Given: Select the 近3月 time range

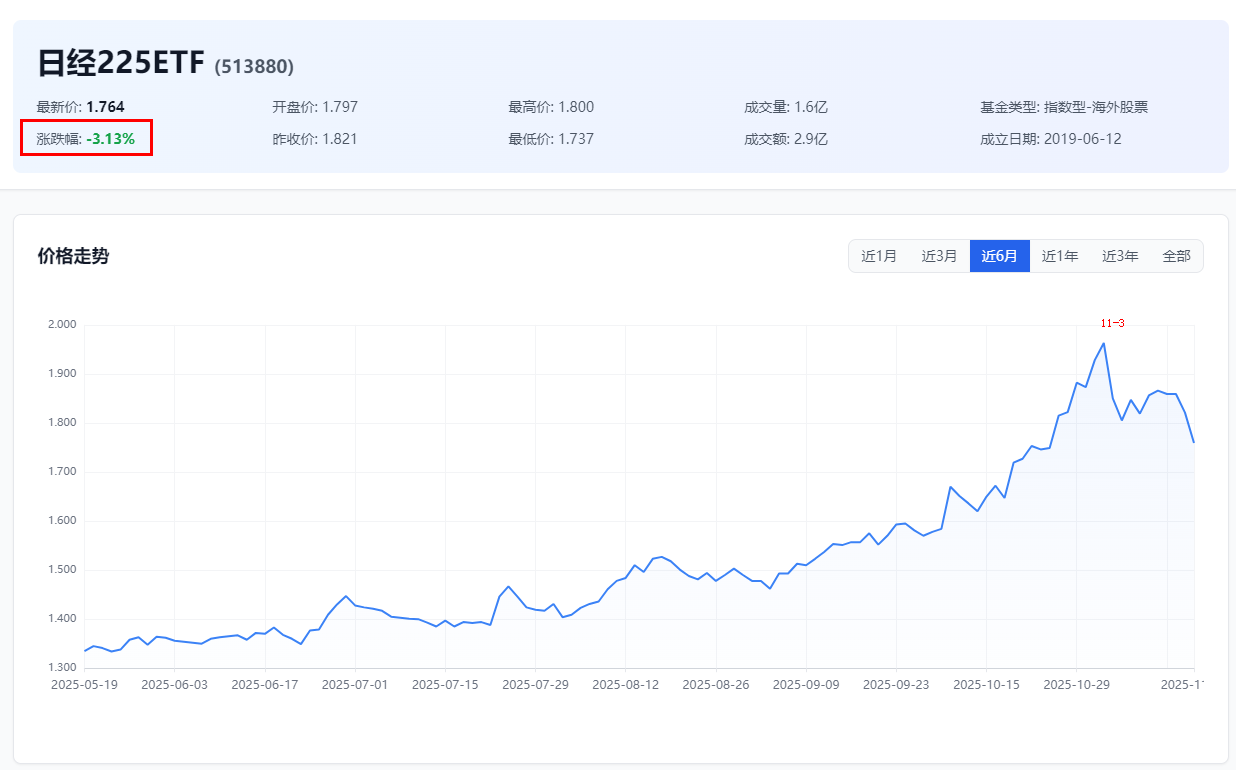Looking at the screenshot, I should point(939,256).
